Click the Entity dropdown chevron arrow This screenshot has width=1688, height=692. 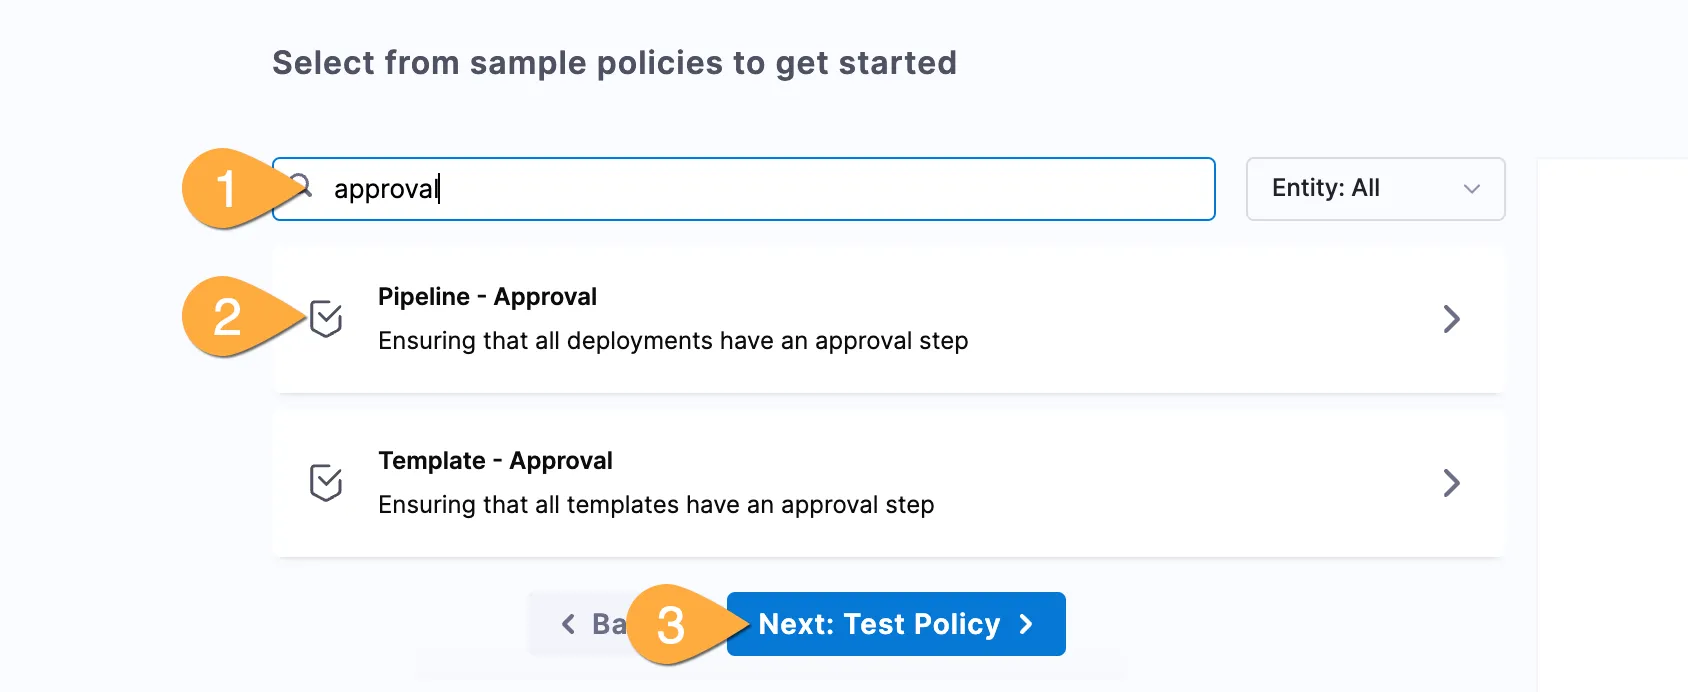(x=1472, y=189)
